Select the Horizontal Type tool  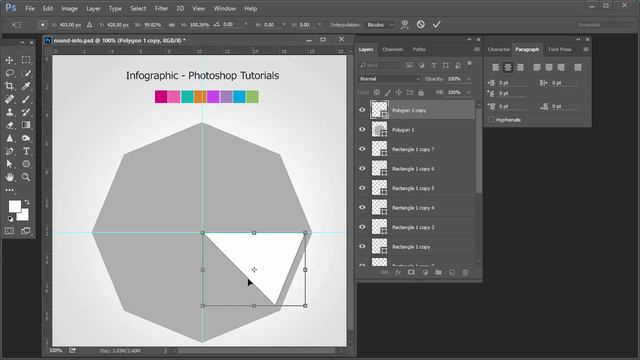[26, 151]
